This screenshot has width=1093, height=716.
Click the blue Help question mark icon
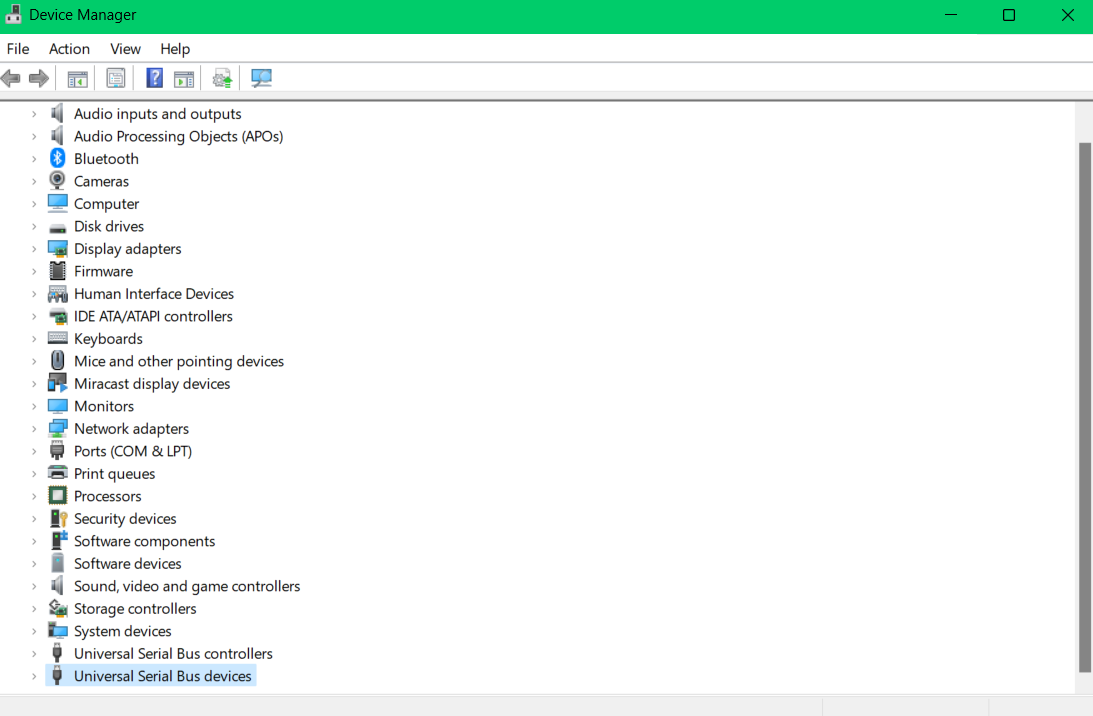pyautogui.click(x=154, y=78)
